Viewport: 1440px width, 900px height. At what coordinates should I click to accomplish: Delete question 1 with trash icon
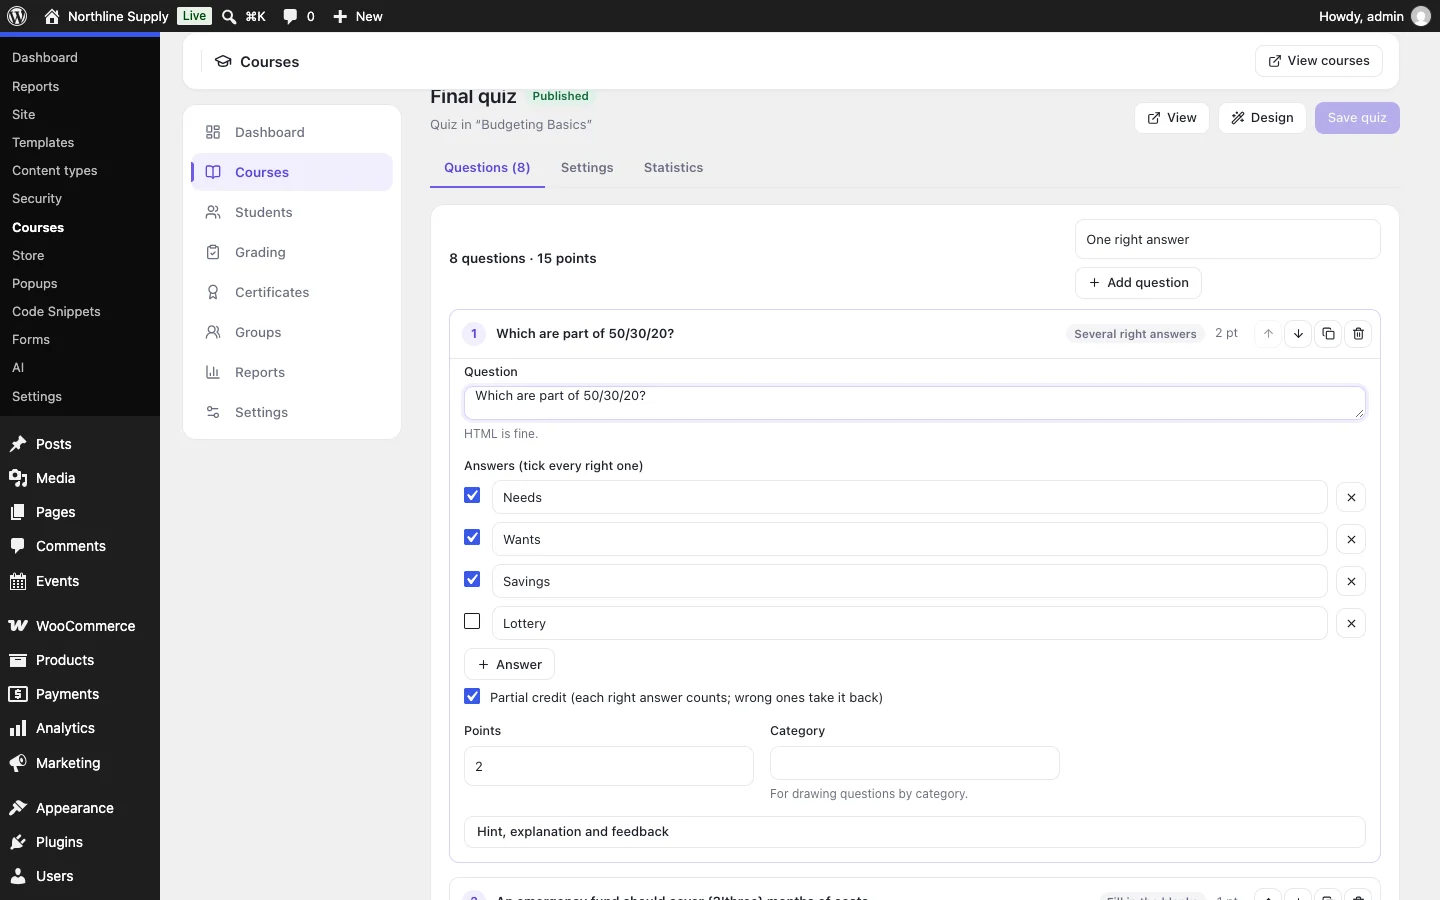pyautogui.click(x=1358, y=334)
